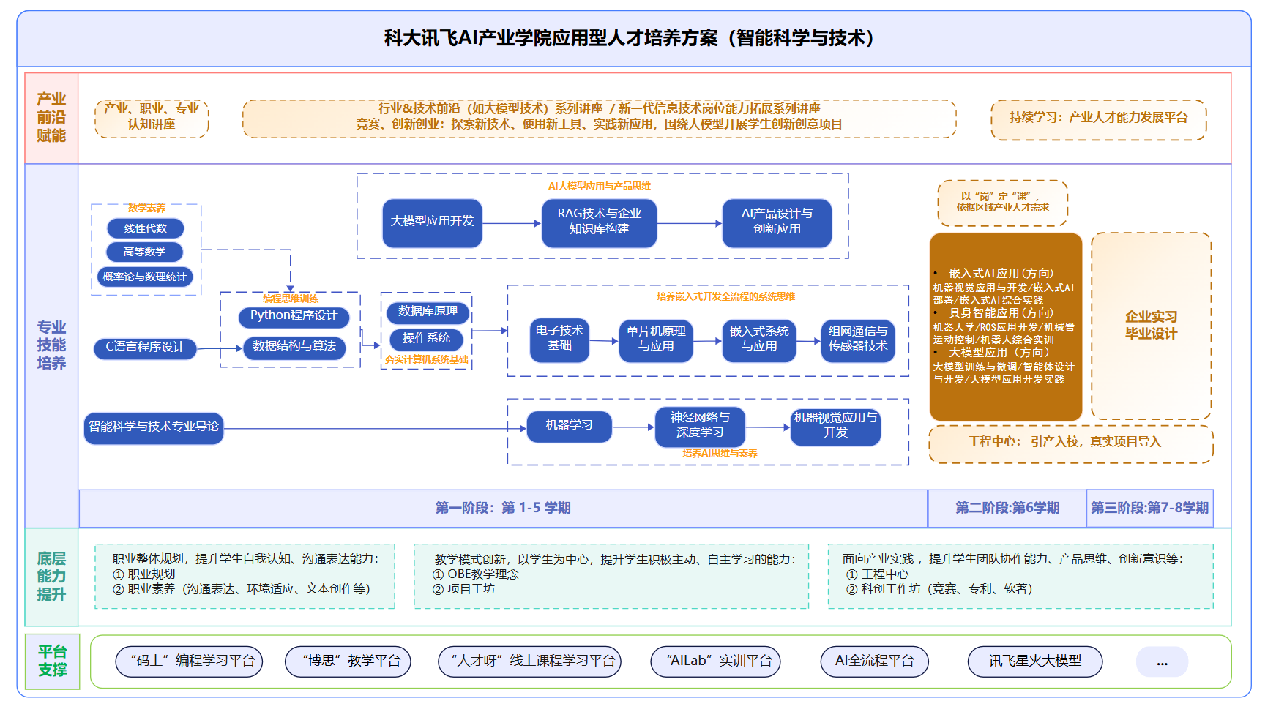
Task: Click the 产业前沿赋能 row label
Action: coord(52,117)
